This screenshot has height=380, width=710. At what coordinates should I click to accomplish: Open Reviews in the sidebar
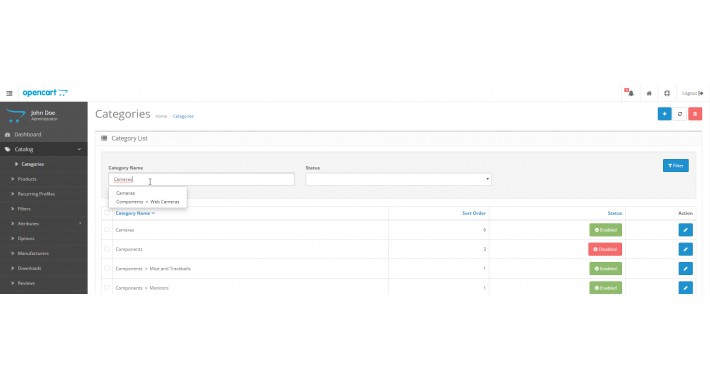[26, 283]
